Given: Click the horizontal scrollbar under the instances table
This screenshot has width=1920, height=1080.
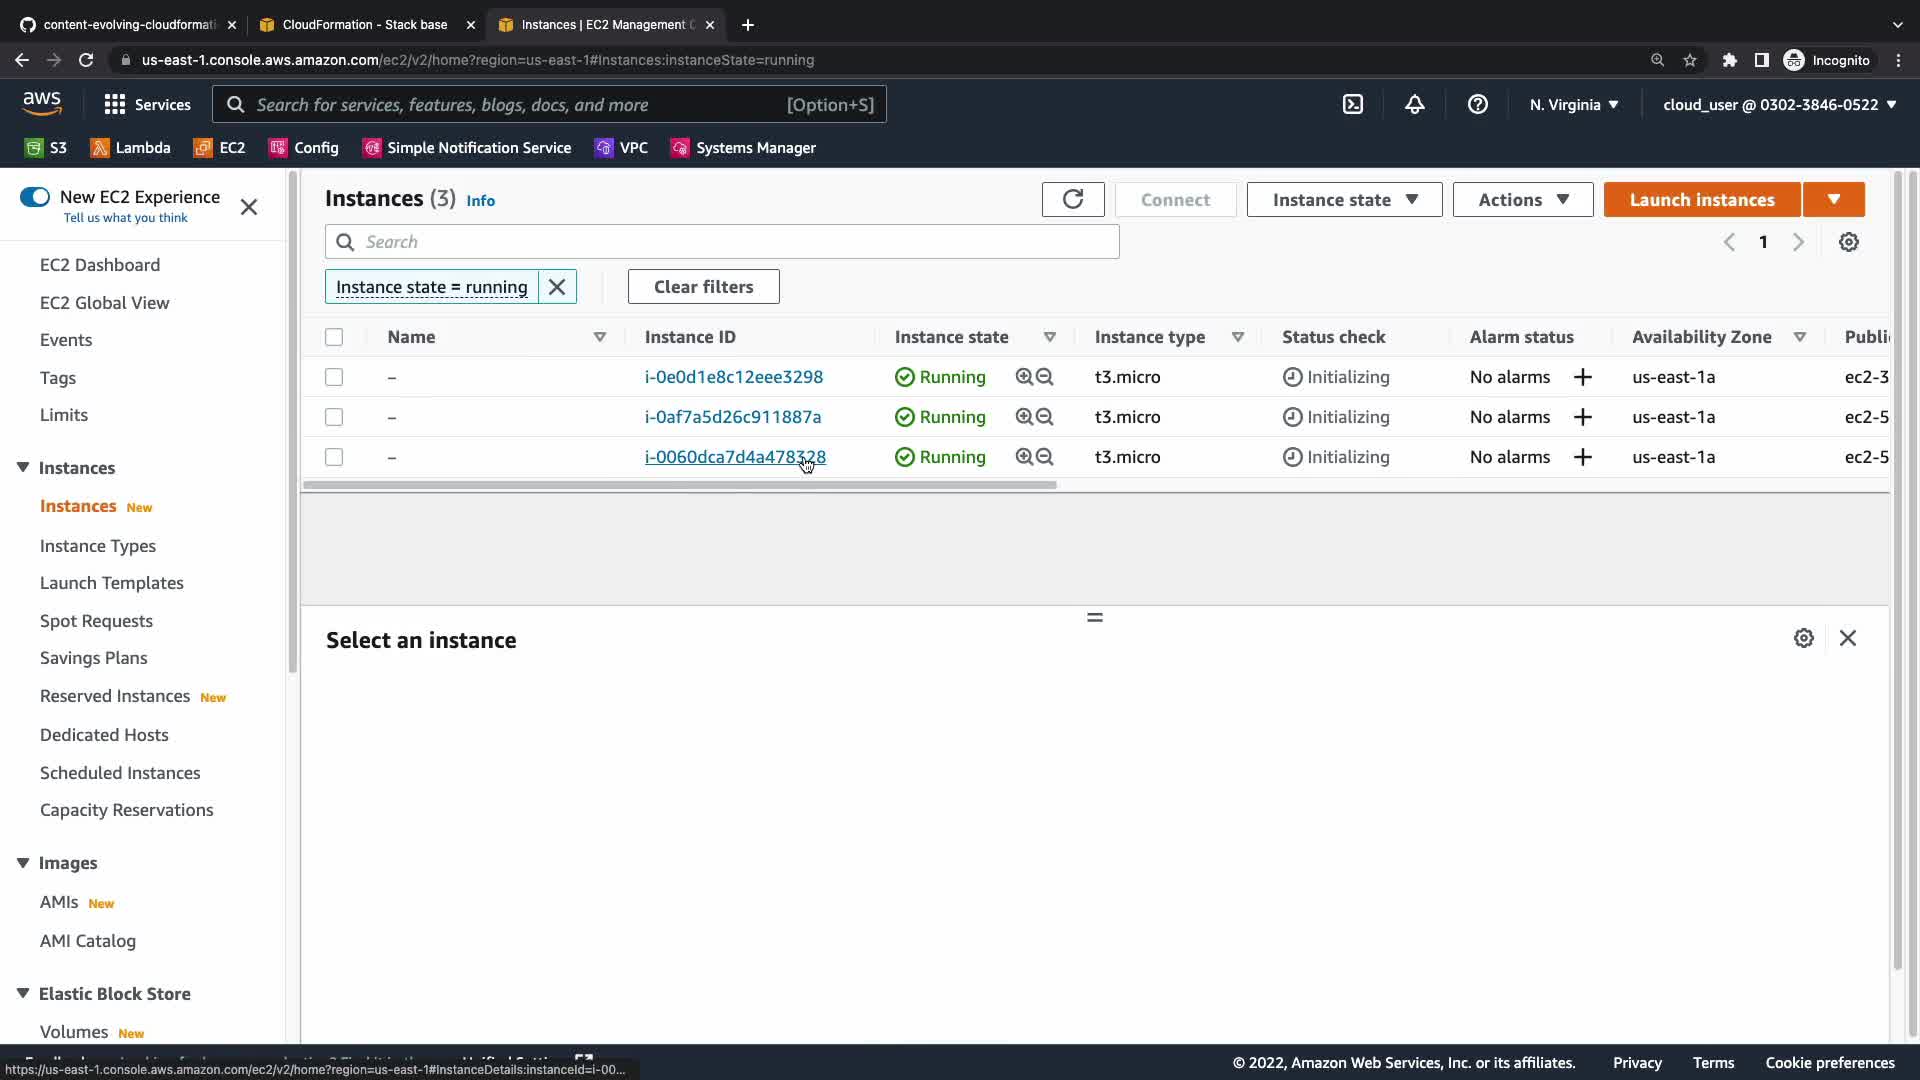Looking at the screenshot, I should (680, 485).
